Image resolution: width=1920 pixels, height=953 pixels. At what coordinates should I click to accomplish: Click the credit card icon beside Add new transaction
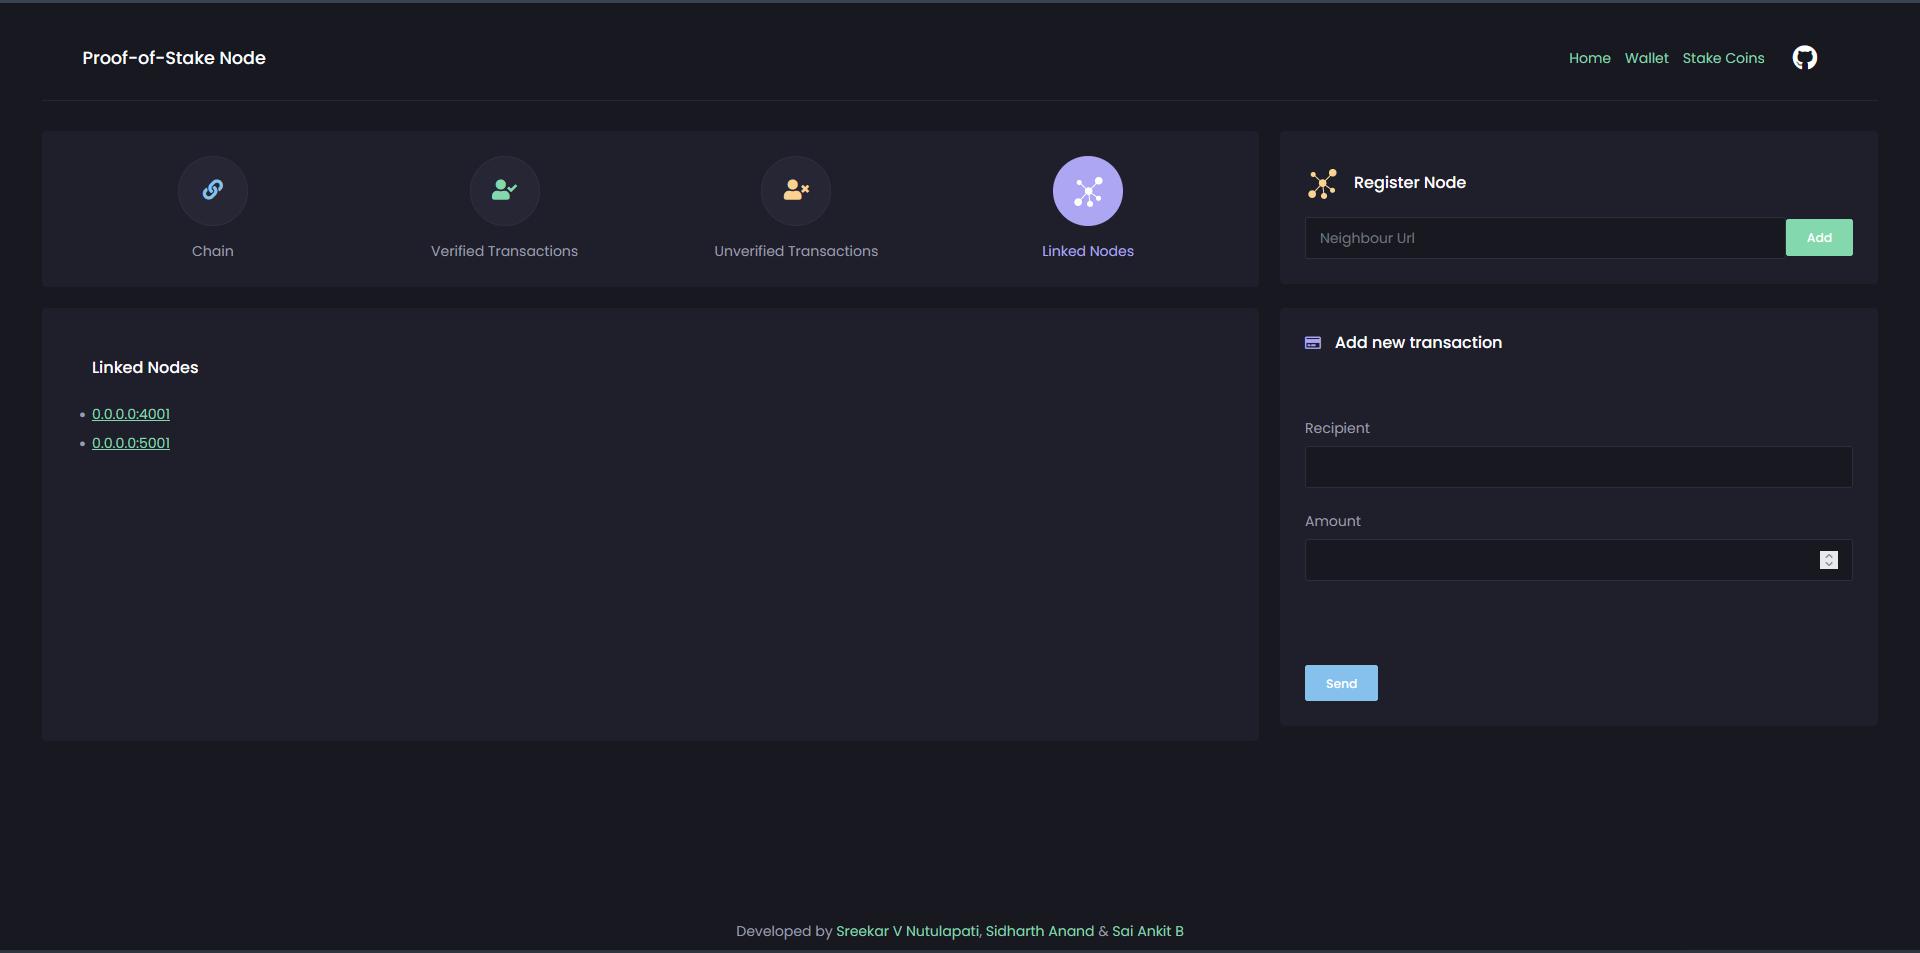click(x=1313, y=343)
